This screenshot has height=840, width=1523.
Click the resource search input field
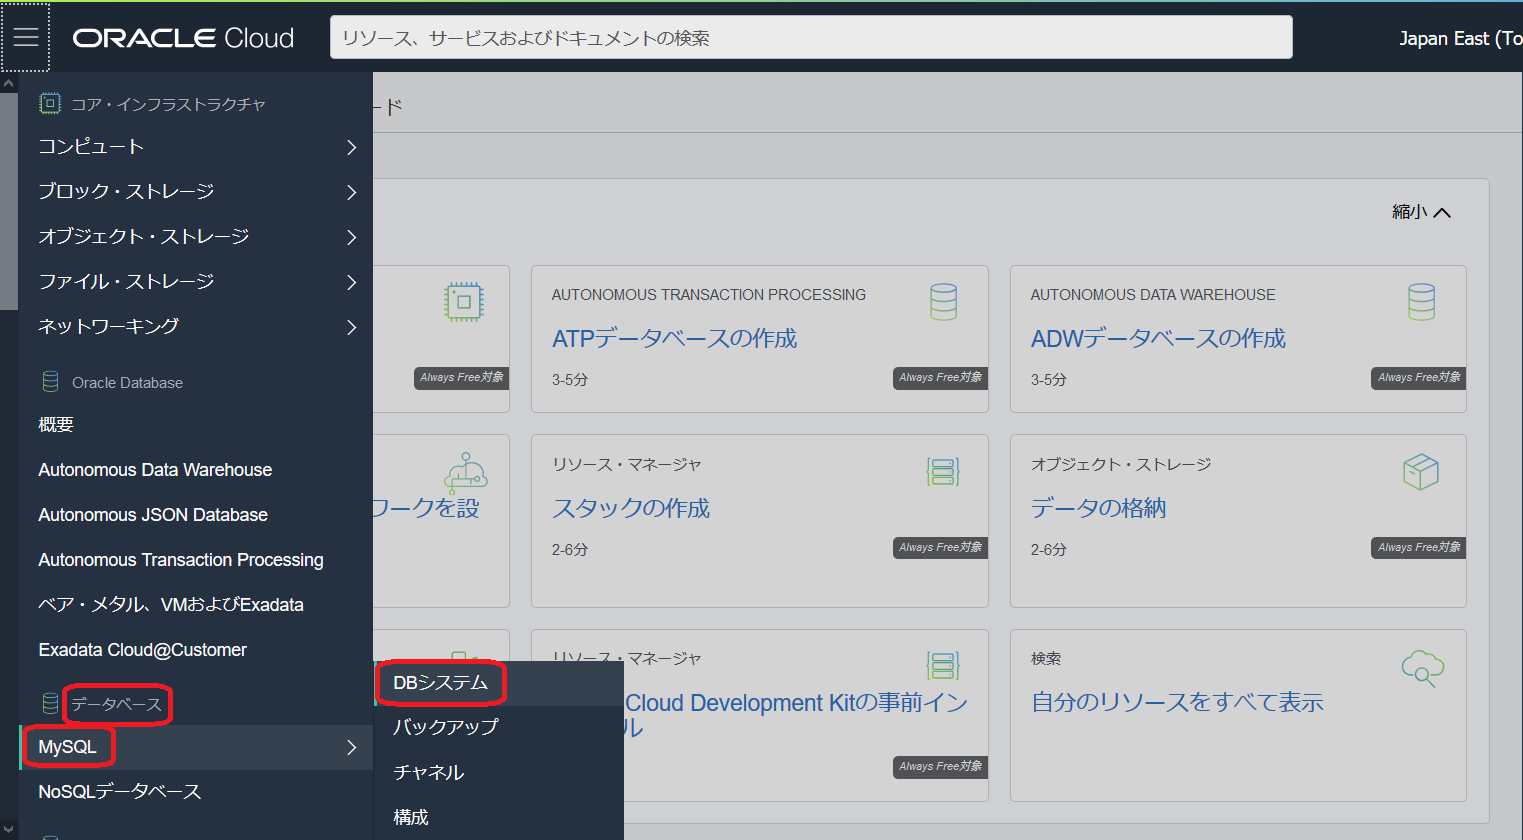coord(810,38)
